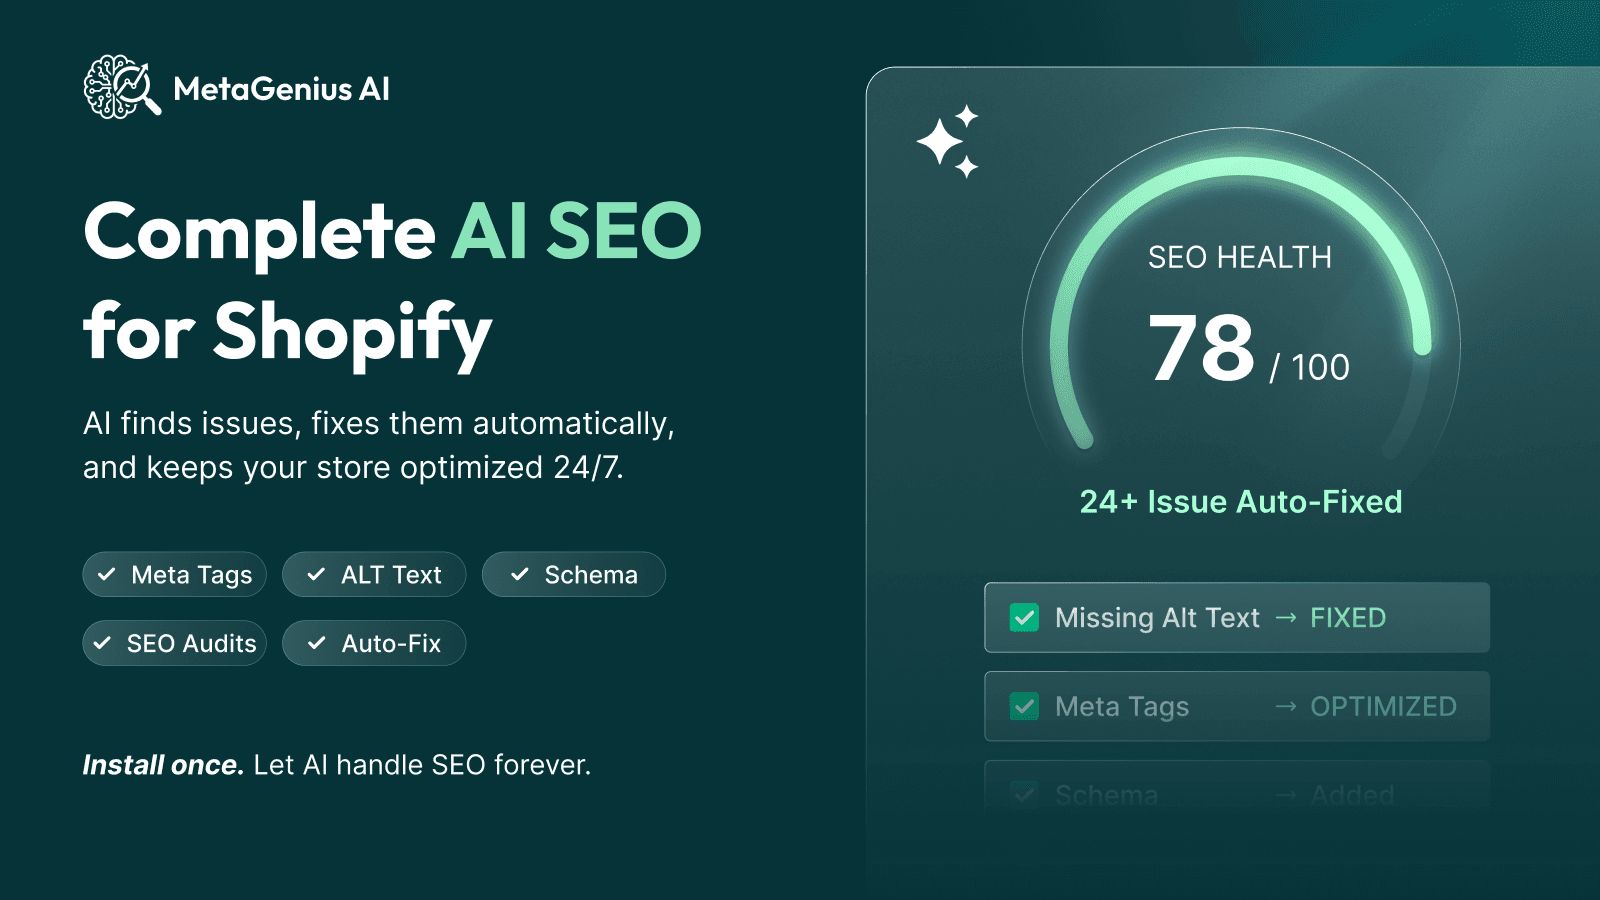
Task: Select the ALT Text feature pill
Action: pyautogui.click(x=374, y=575)
